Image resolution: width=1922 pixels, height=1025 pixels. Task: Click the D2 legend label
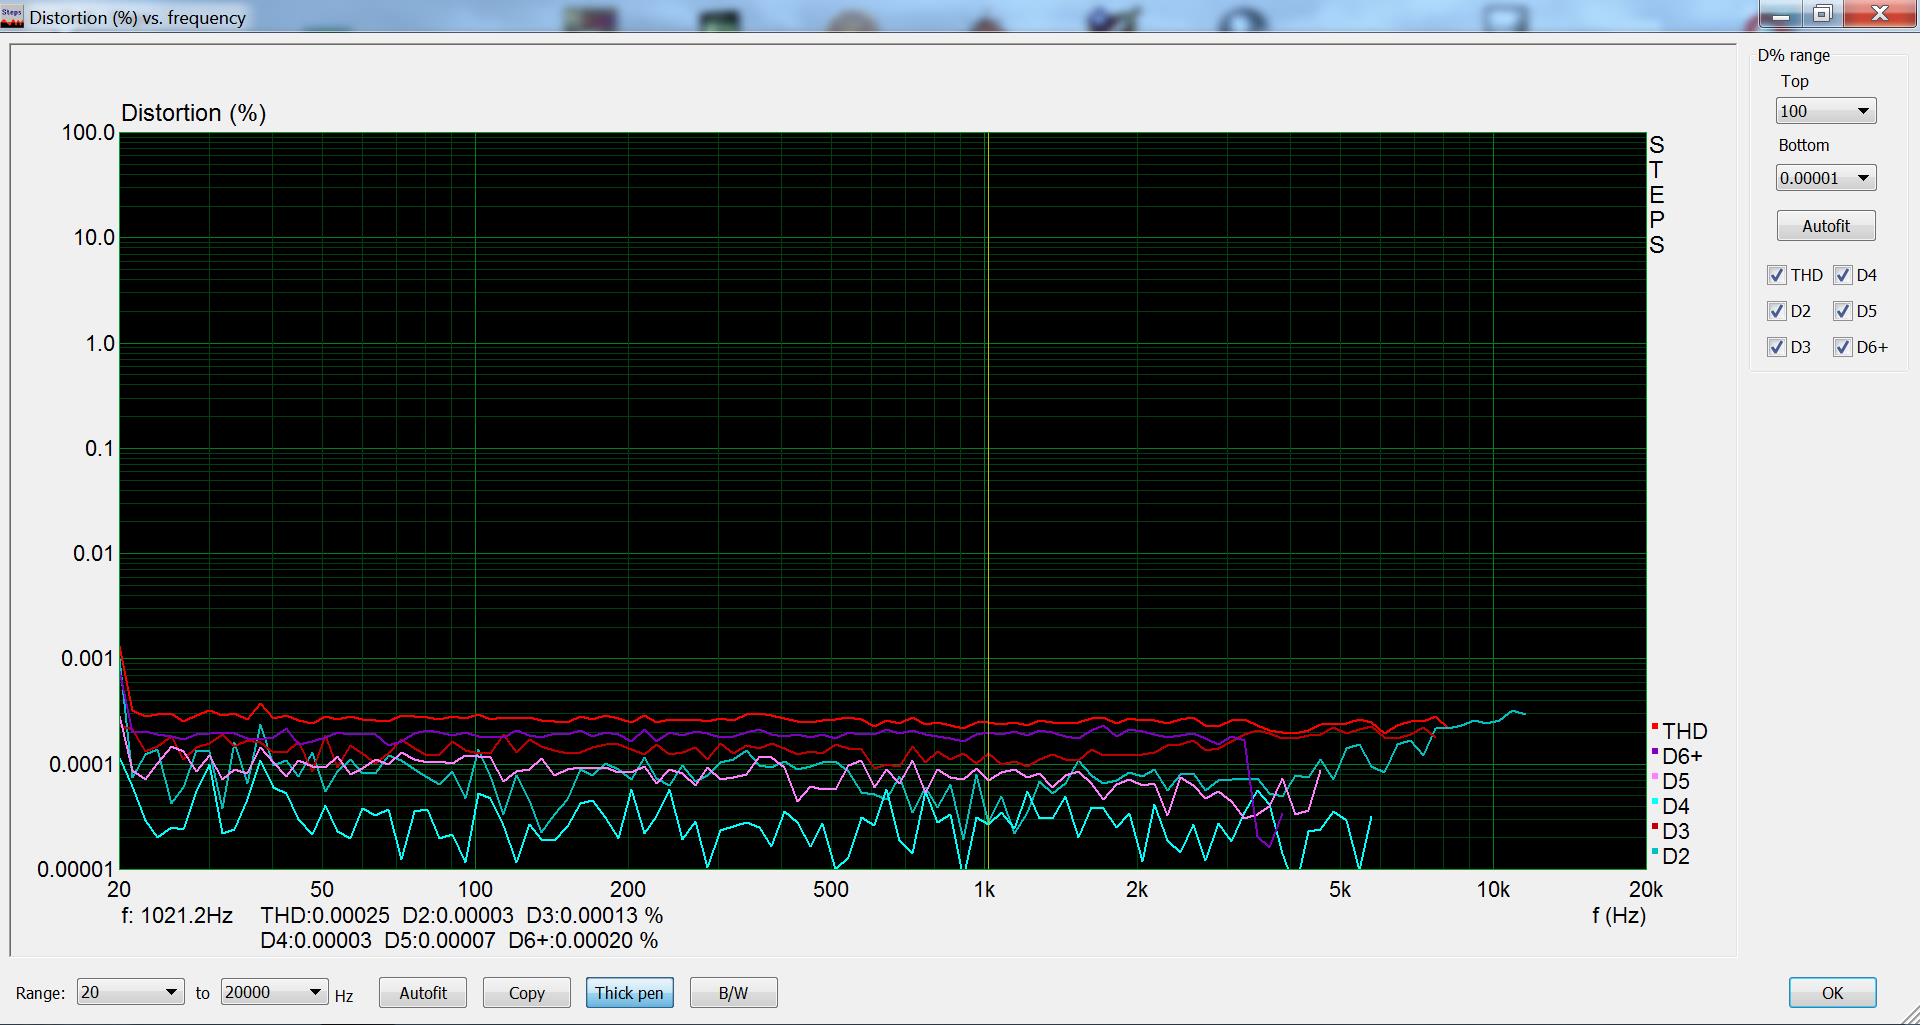pyautogui.click(x=1676, y=856)
